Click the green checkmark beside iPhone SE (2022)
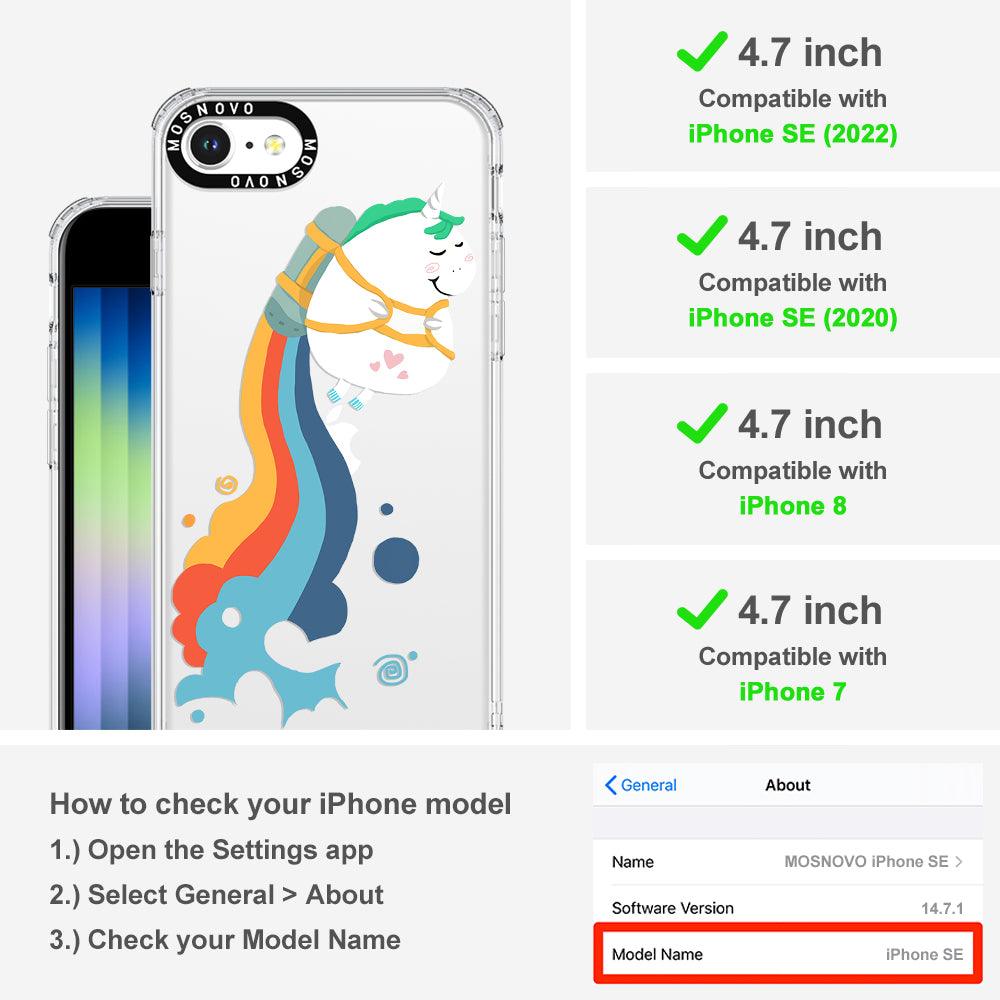This screenshot has height=1000, width=1000. tap(702, 51)
